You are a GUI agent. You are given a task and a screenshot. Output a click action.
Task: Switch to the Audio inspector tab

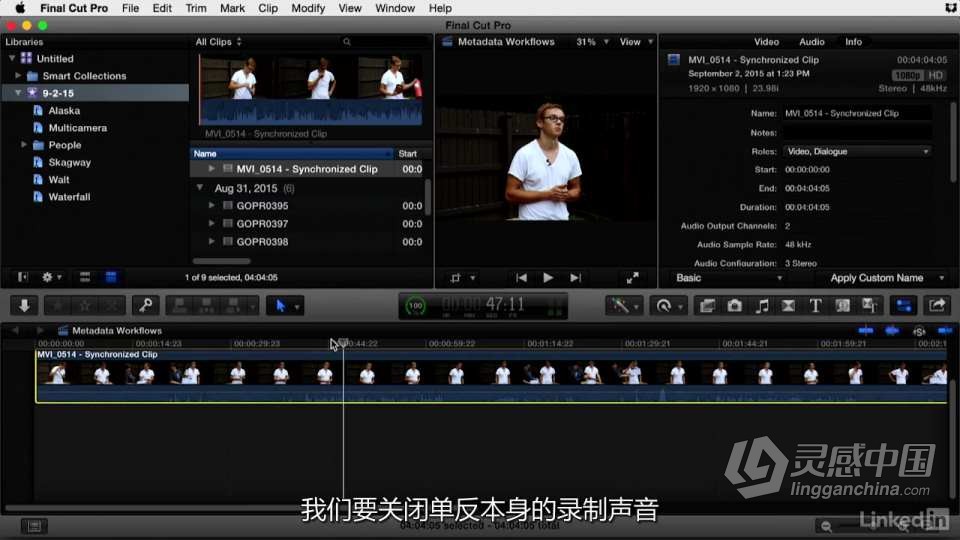[812, 42]
